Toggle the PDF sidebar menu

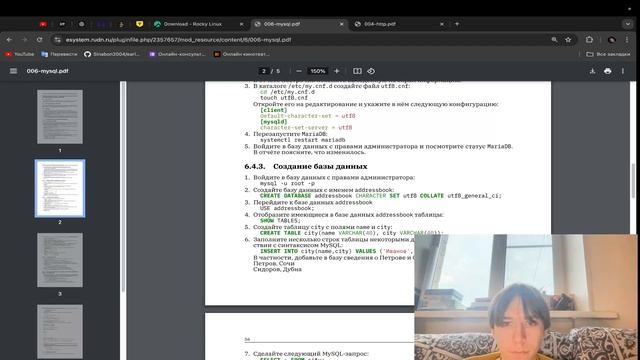[13, 71]
